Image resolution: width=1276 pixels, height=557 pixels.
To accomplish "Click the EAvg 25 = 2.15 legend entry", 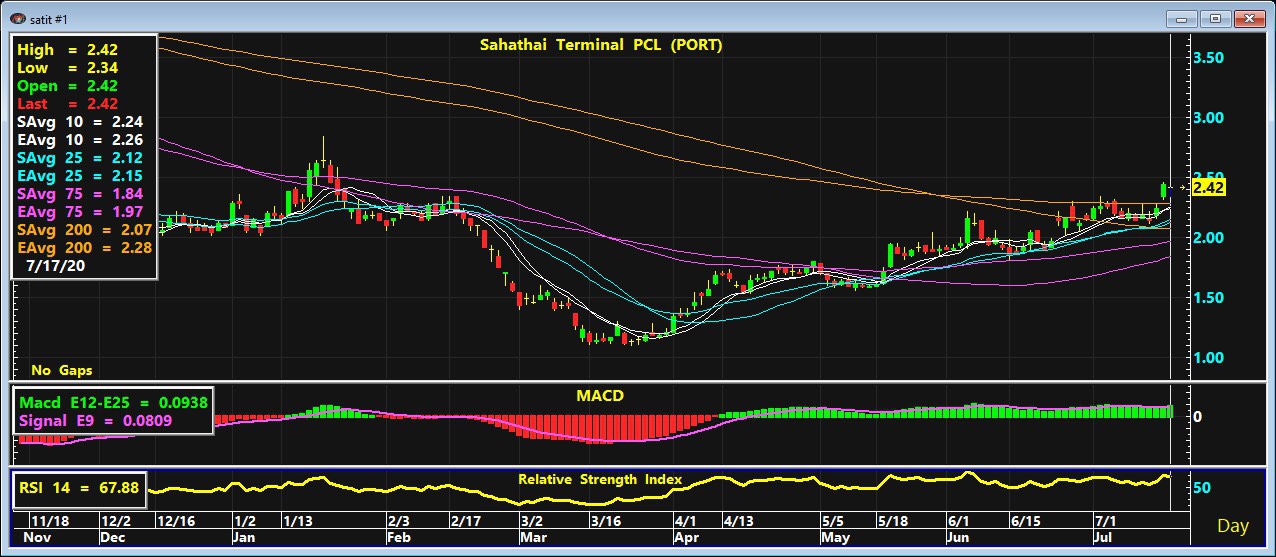I will click(x=80, y=176).
